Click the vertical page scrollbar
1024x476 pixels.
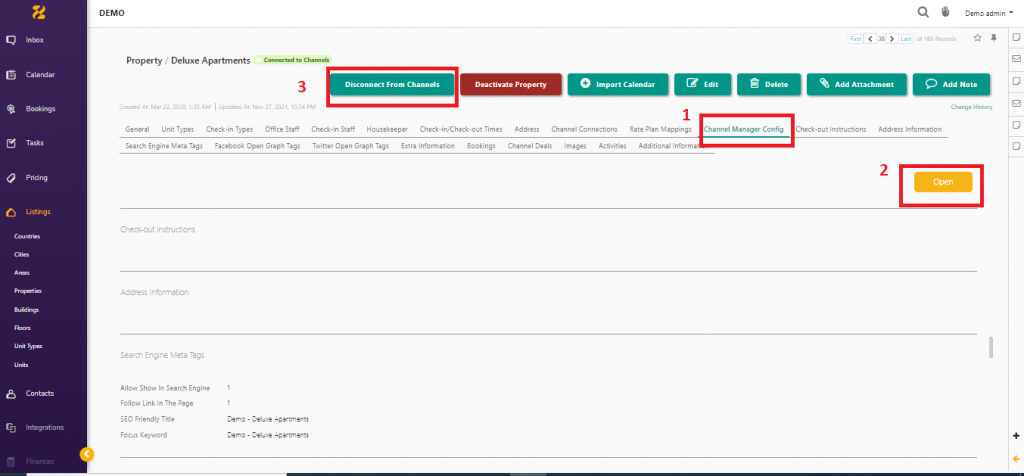991,347
